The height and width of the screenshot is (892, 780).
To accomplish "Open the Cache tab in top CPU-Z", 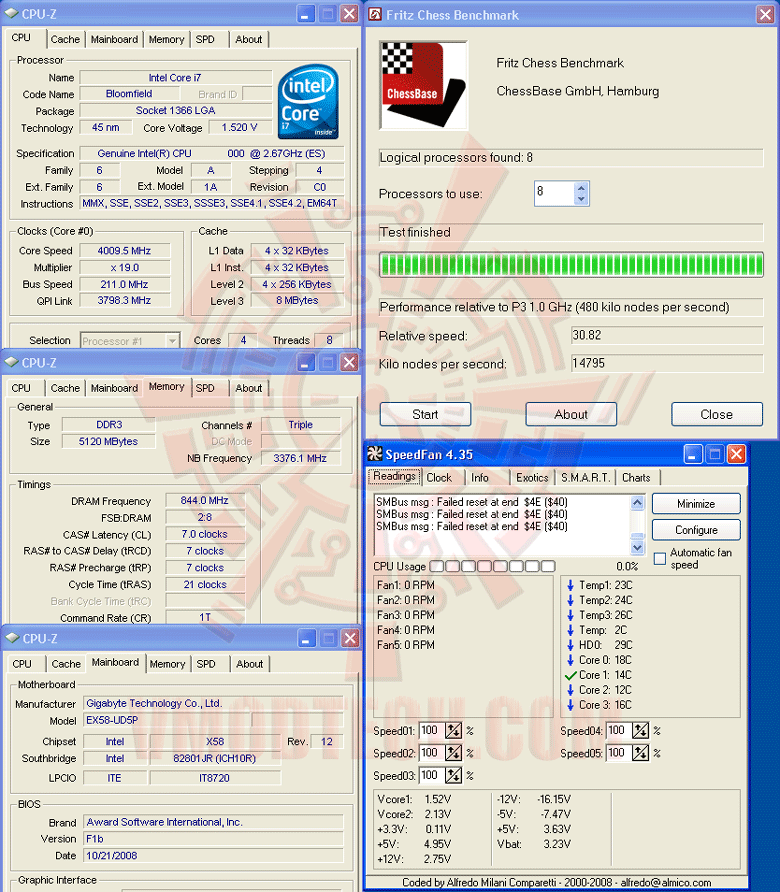I will point(65,39).
